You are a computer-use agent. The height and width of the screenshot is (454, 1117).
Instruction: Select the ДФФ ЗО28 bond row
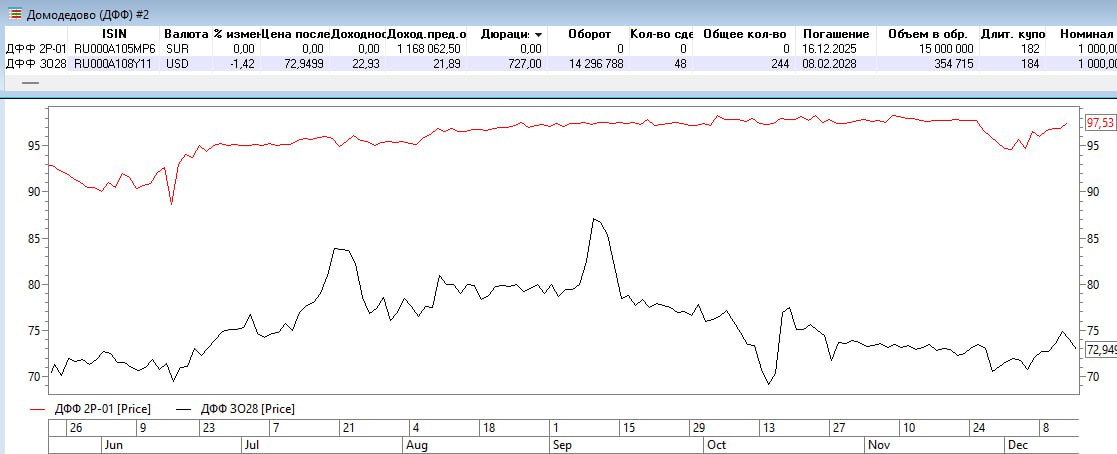click(36, 63)
